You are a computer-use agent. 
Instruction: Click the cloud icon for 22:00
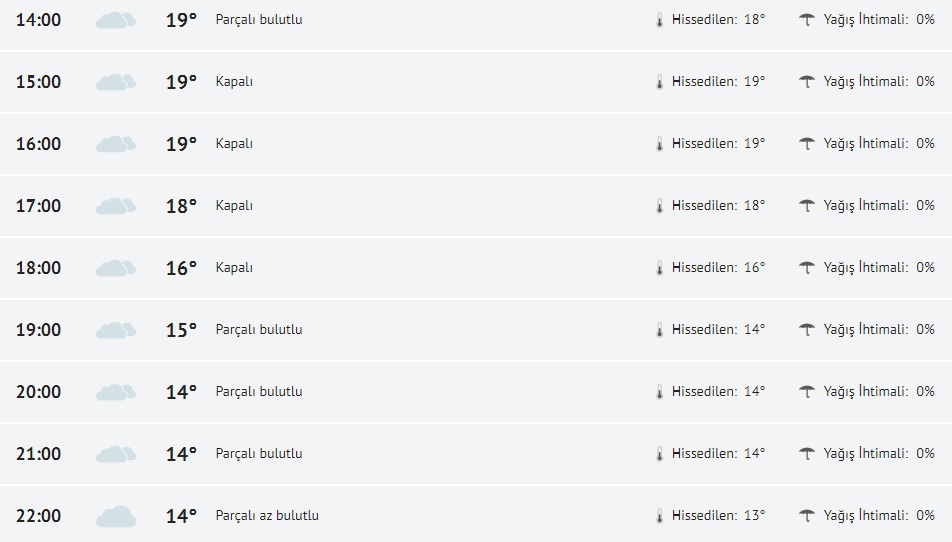(x=116, y=516)
